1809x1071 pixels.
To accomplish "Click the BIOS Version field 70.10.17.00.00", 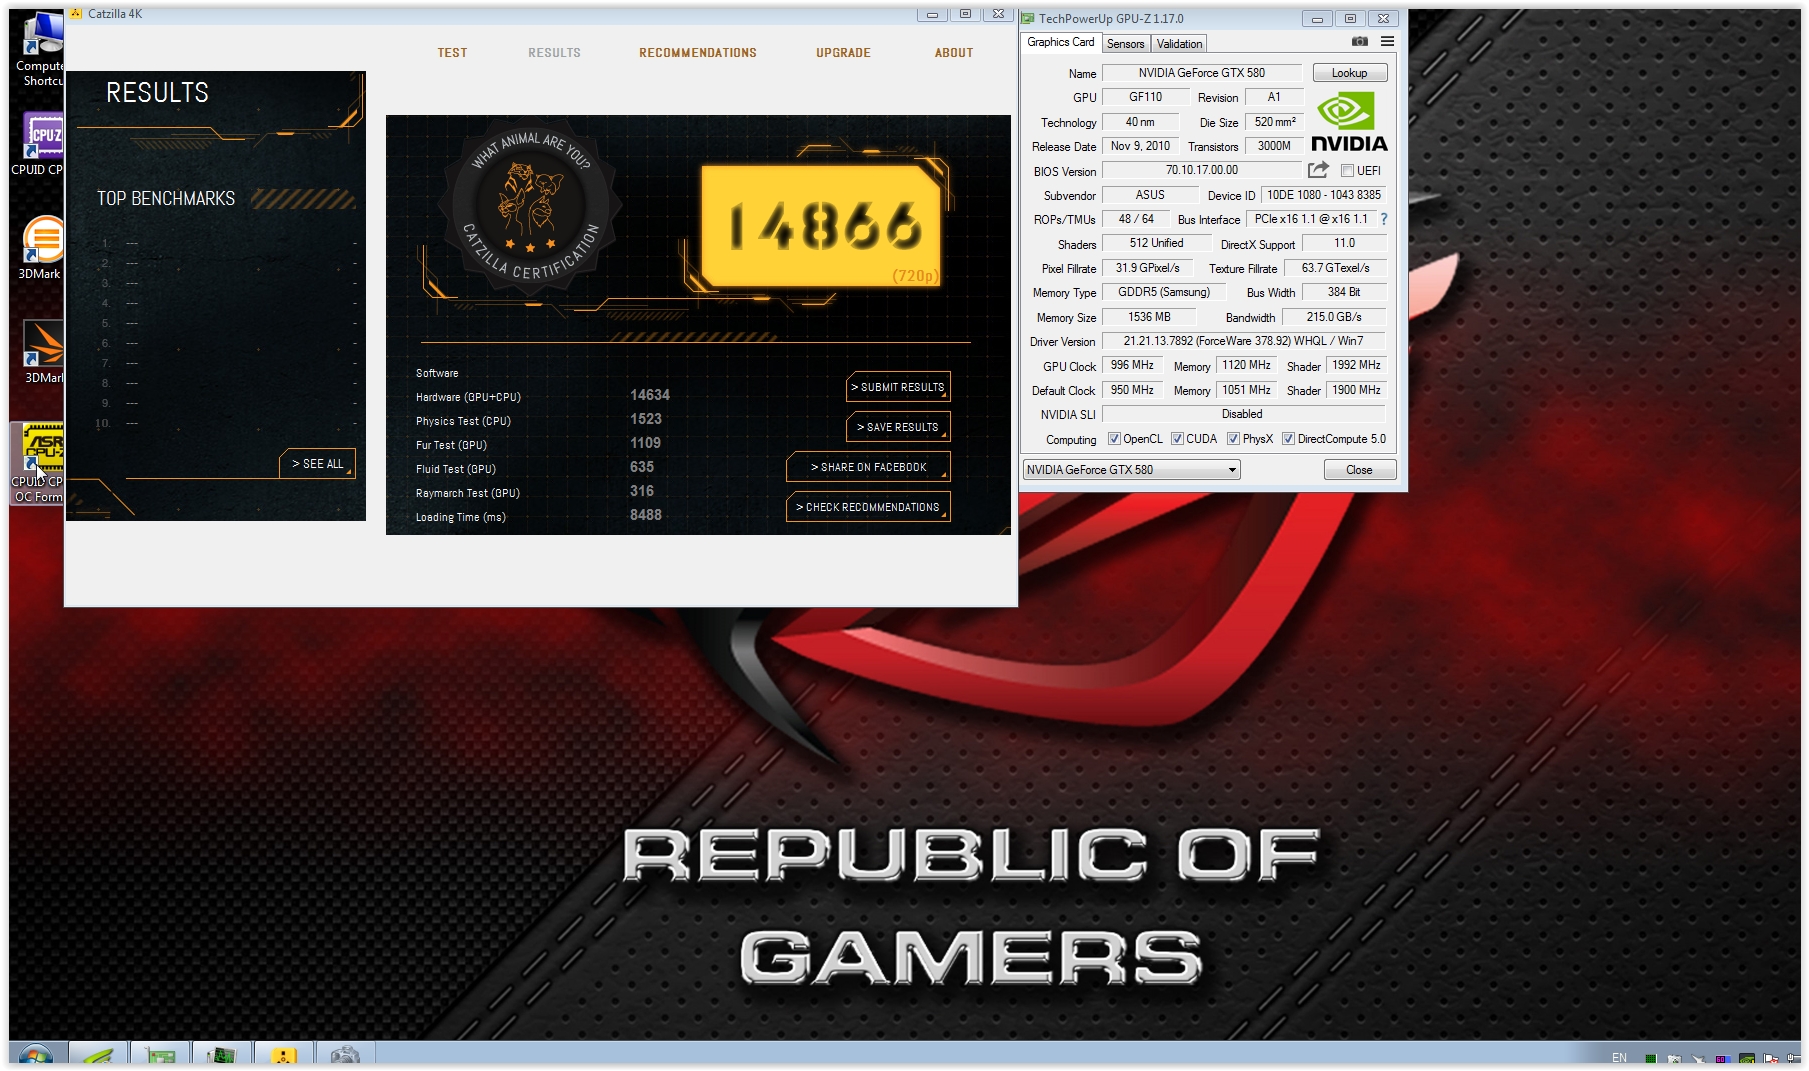I will click(1201, 170).
